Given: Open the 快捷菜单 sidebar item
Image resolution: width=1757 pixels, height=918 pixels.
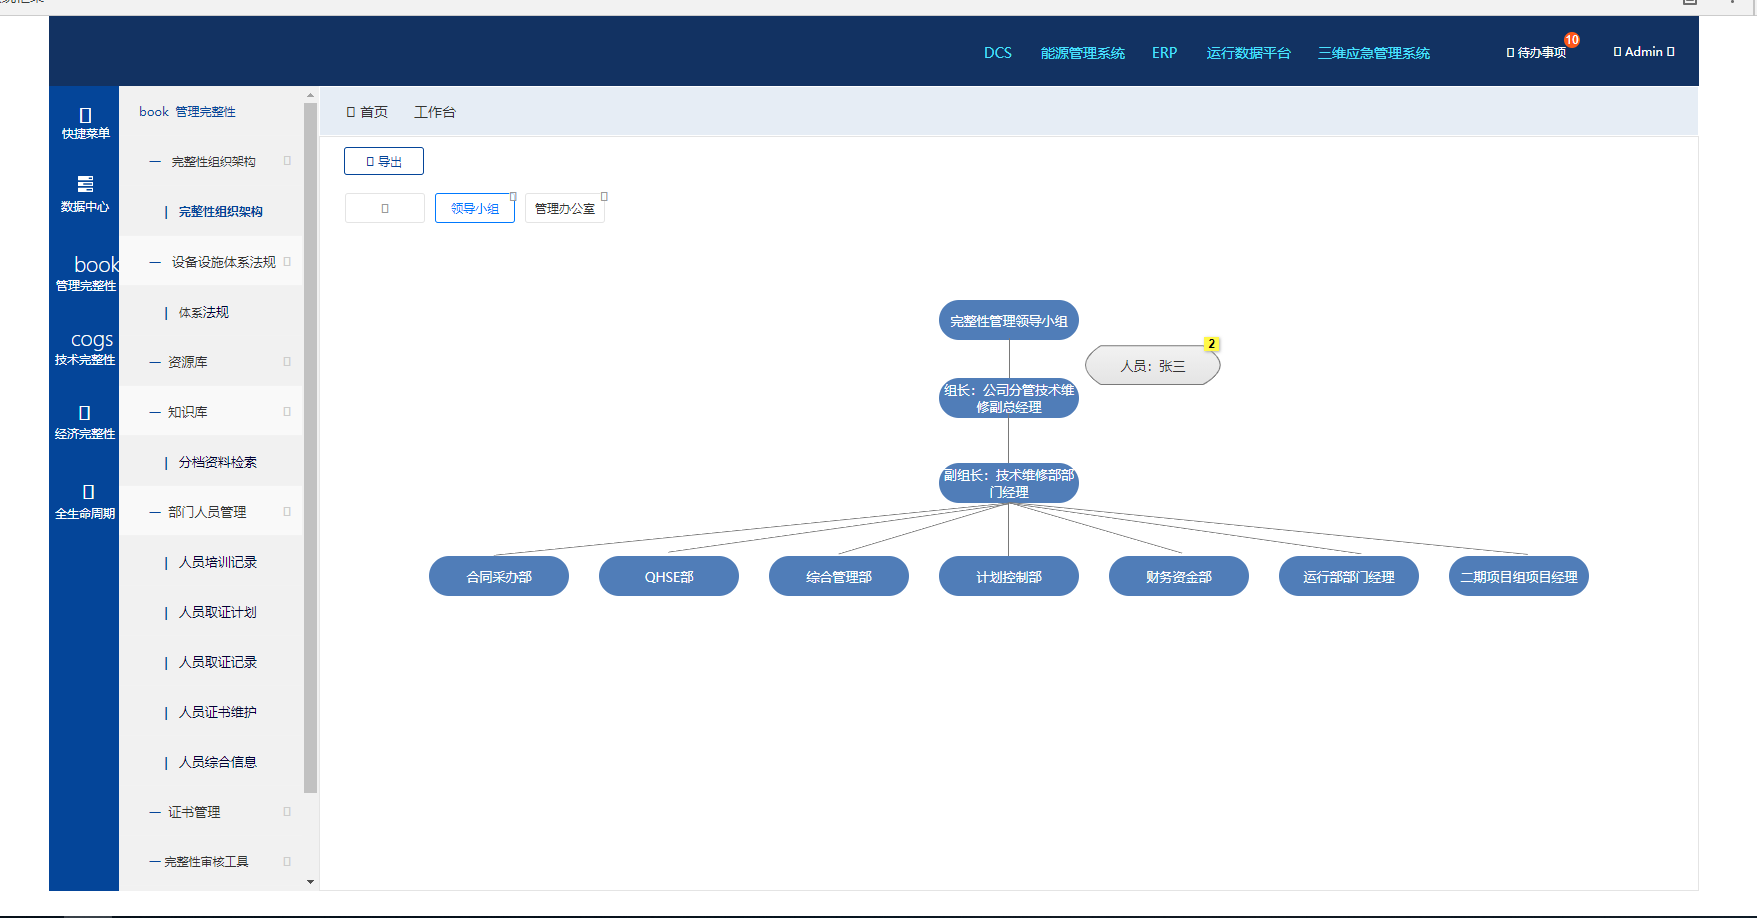Looking at the screenshot, I should (x=85, y=123).
